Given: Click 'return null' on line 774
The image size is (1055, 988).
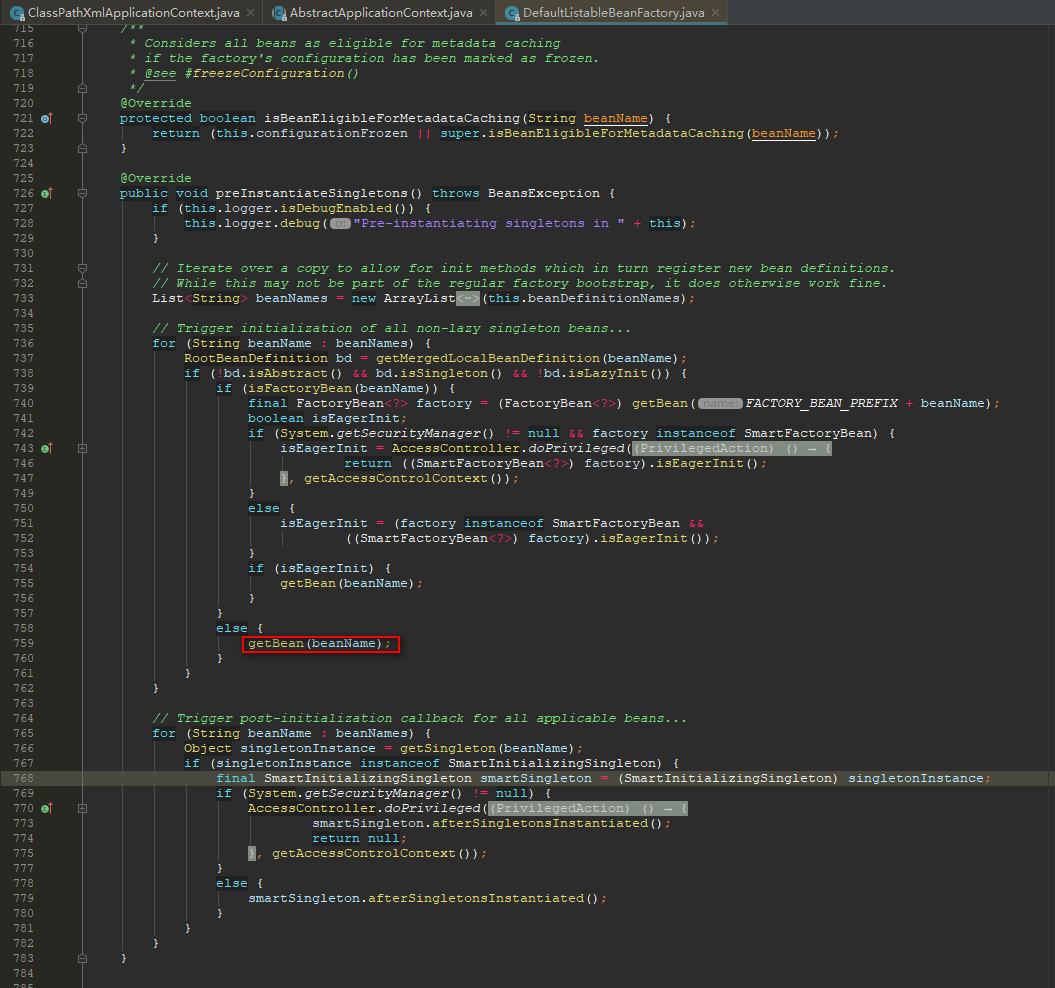Looking at the screenshot, I should tap(355, 839).
